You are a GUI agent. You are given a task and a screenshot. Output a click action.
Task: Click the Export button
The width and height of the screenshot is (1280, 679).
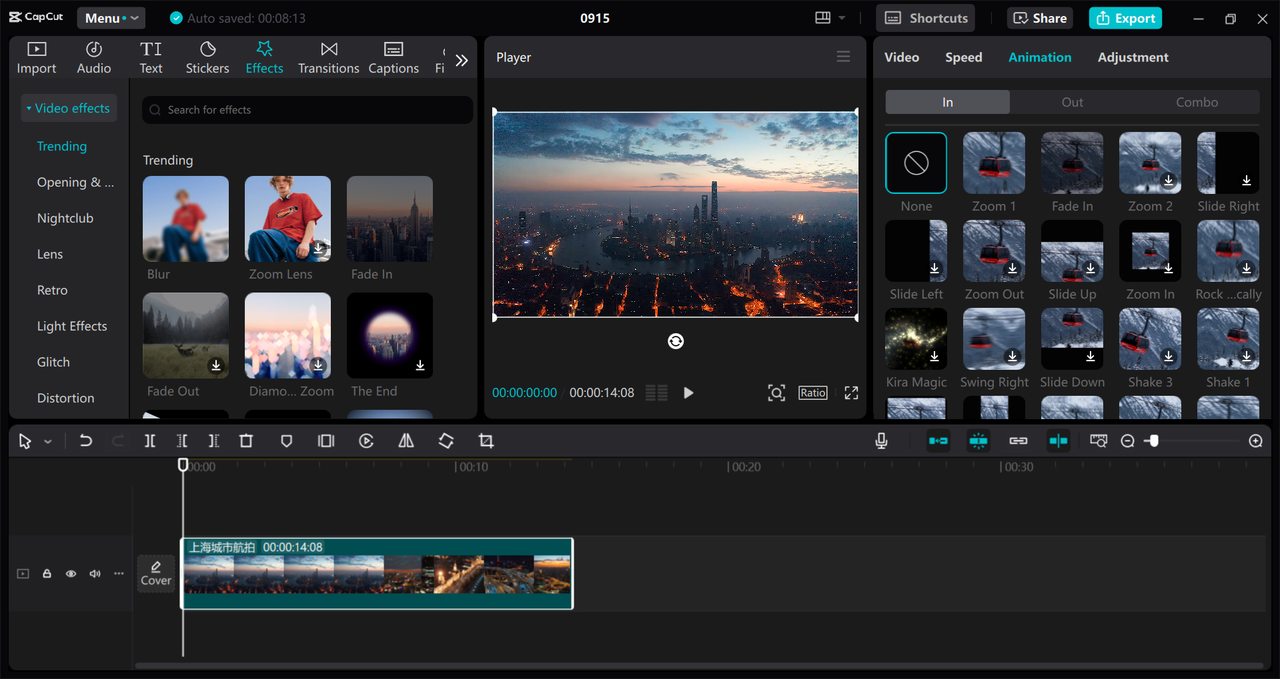(x=1125, y=18)
